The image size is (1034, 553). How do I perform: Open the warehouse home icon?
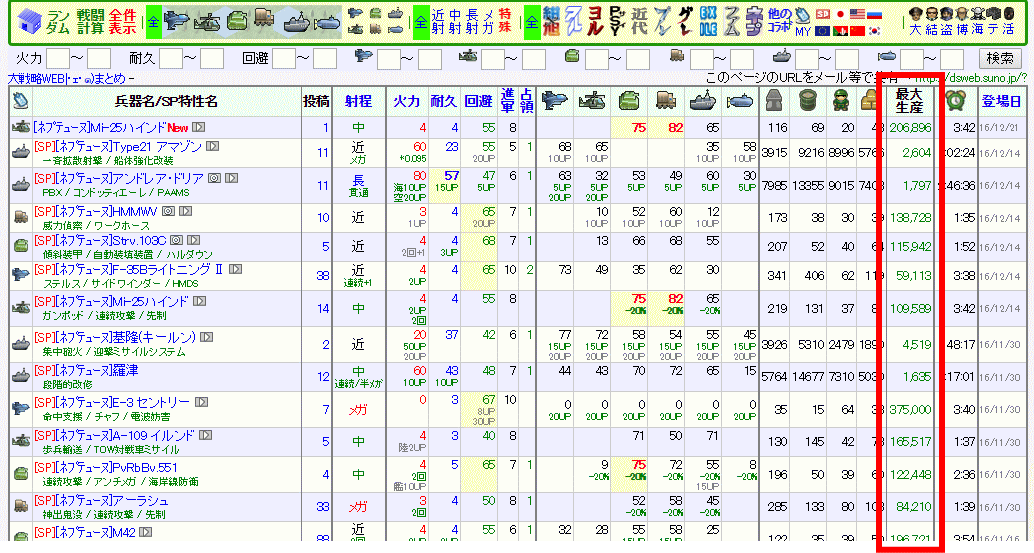point(28,22)
